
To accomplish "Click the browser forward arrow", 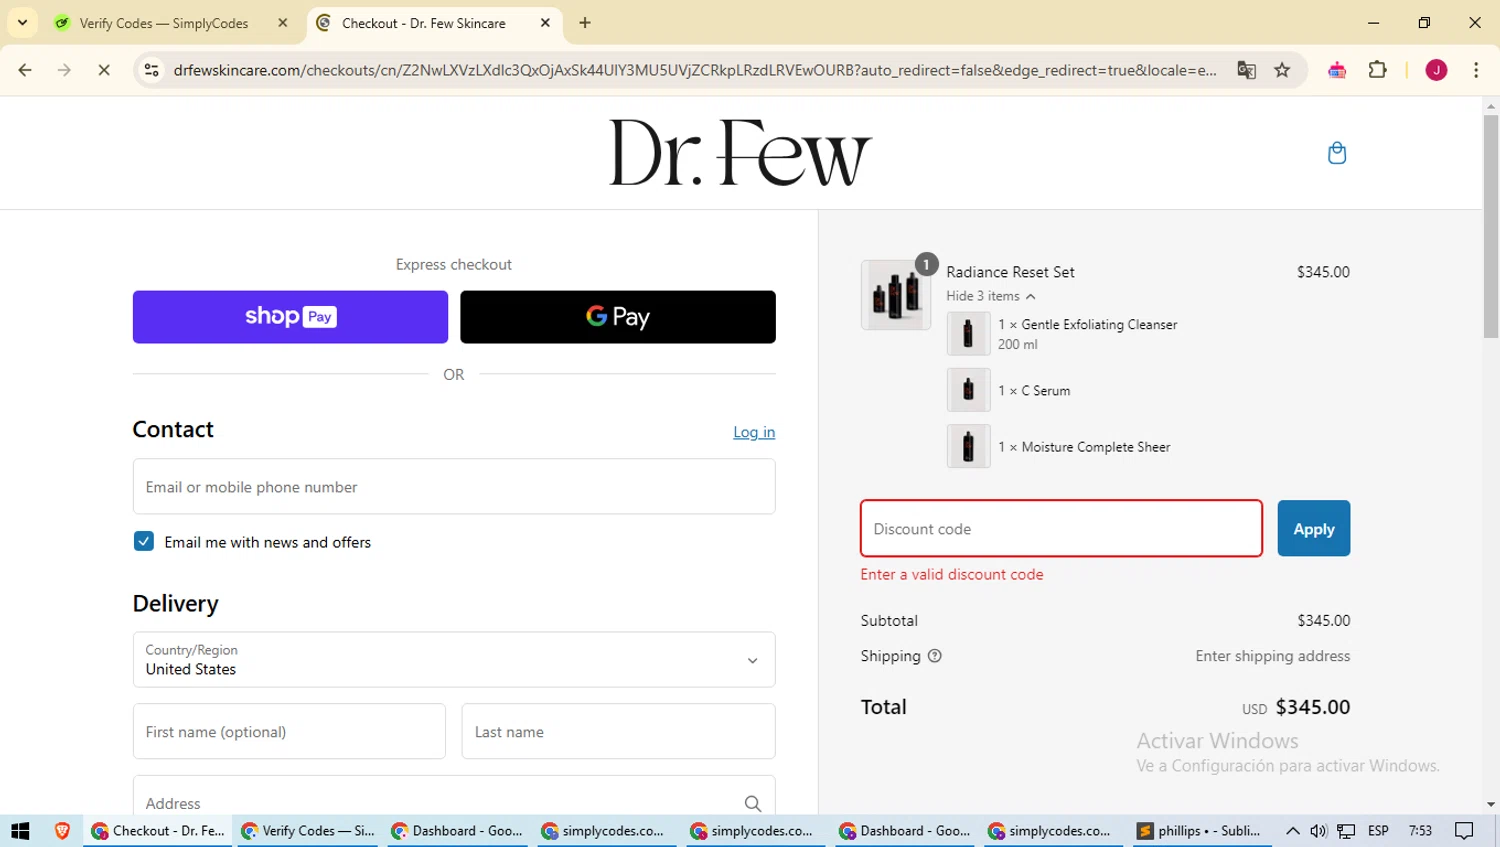I will point(64,70).
